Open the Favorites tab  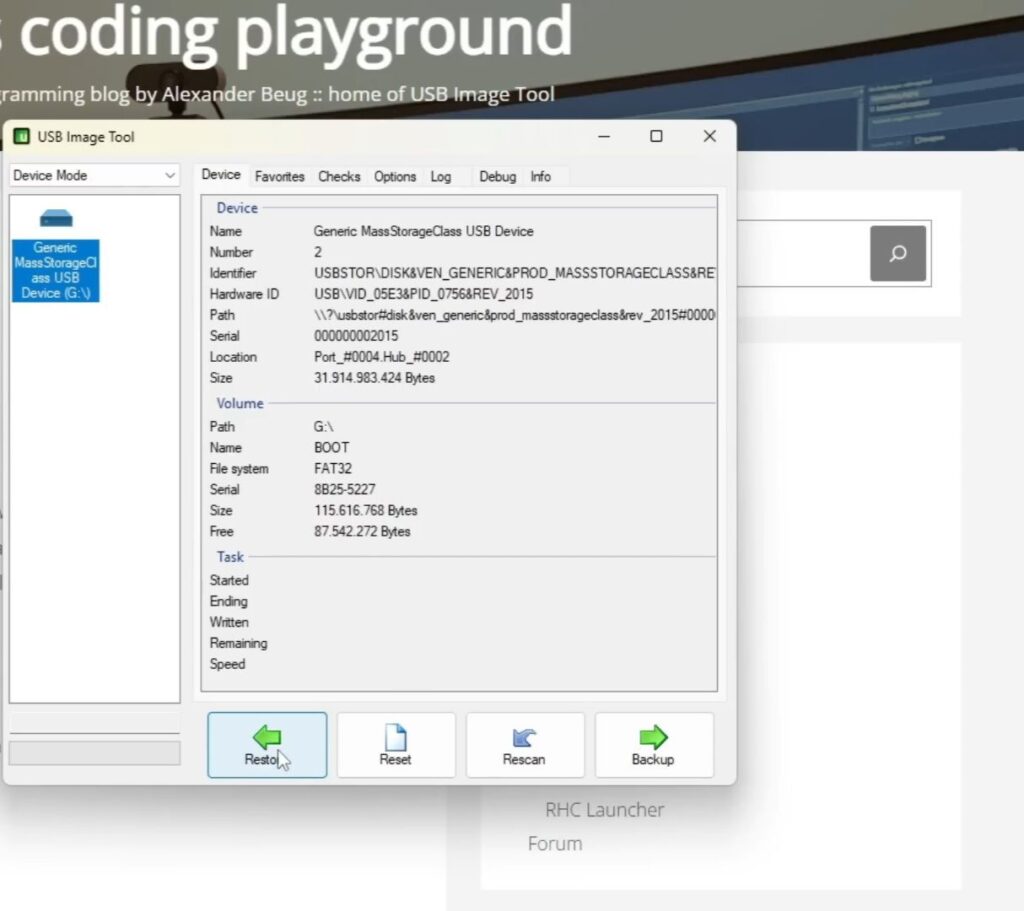280,176
